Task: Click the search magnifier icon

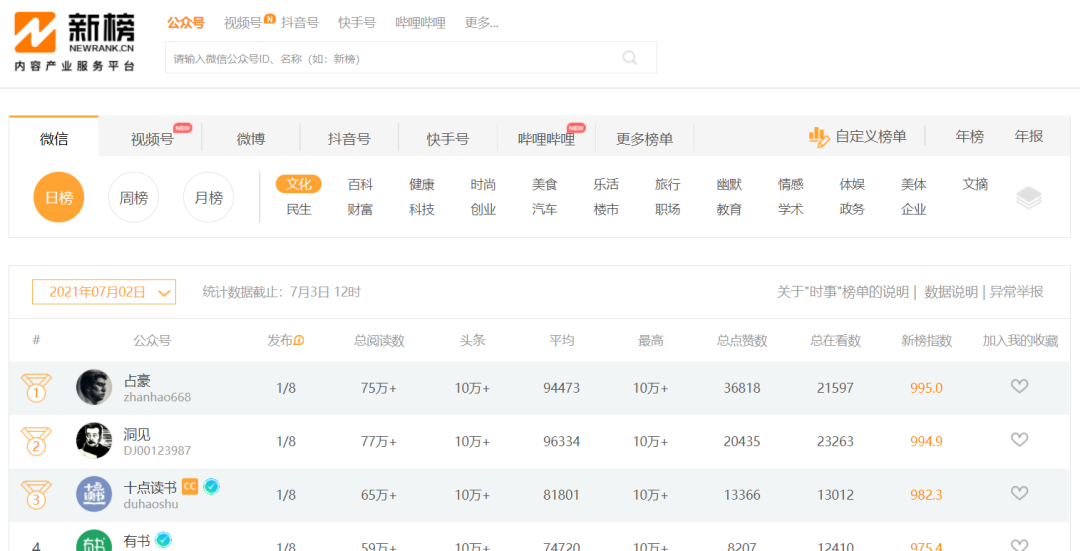Action: click(x=630, y=58)
